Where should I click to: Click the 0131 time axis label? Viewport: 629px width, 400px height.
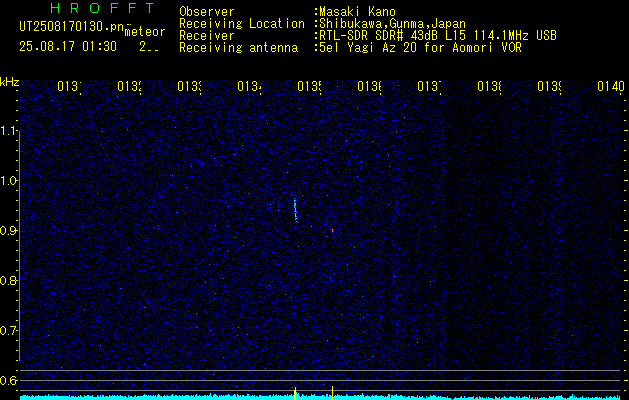coord(69,86)
